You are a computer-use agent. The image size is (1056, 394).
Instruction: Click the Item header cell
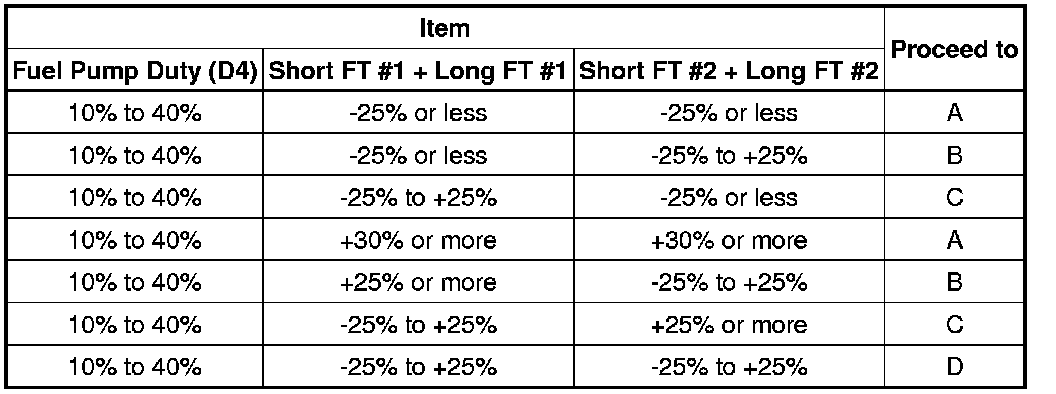click(444, 29)
